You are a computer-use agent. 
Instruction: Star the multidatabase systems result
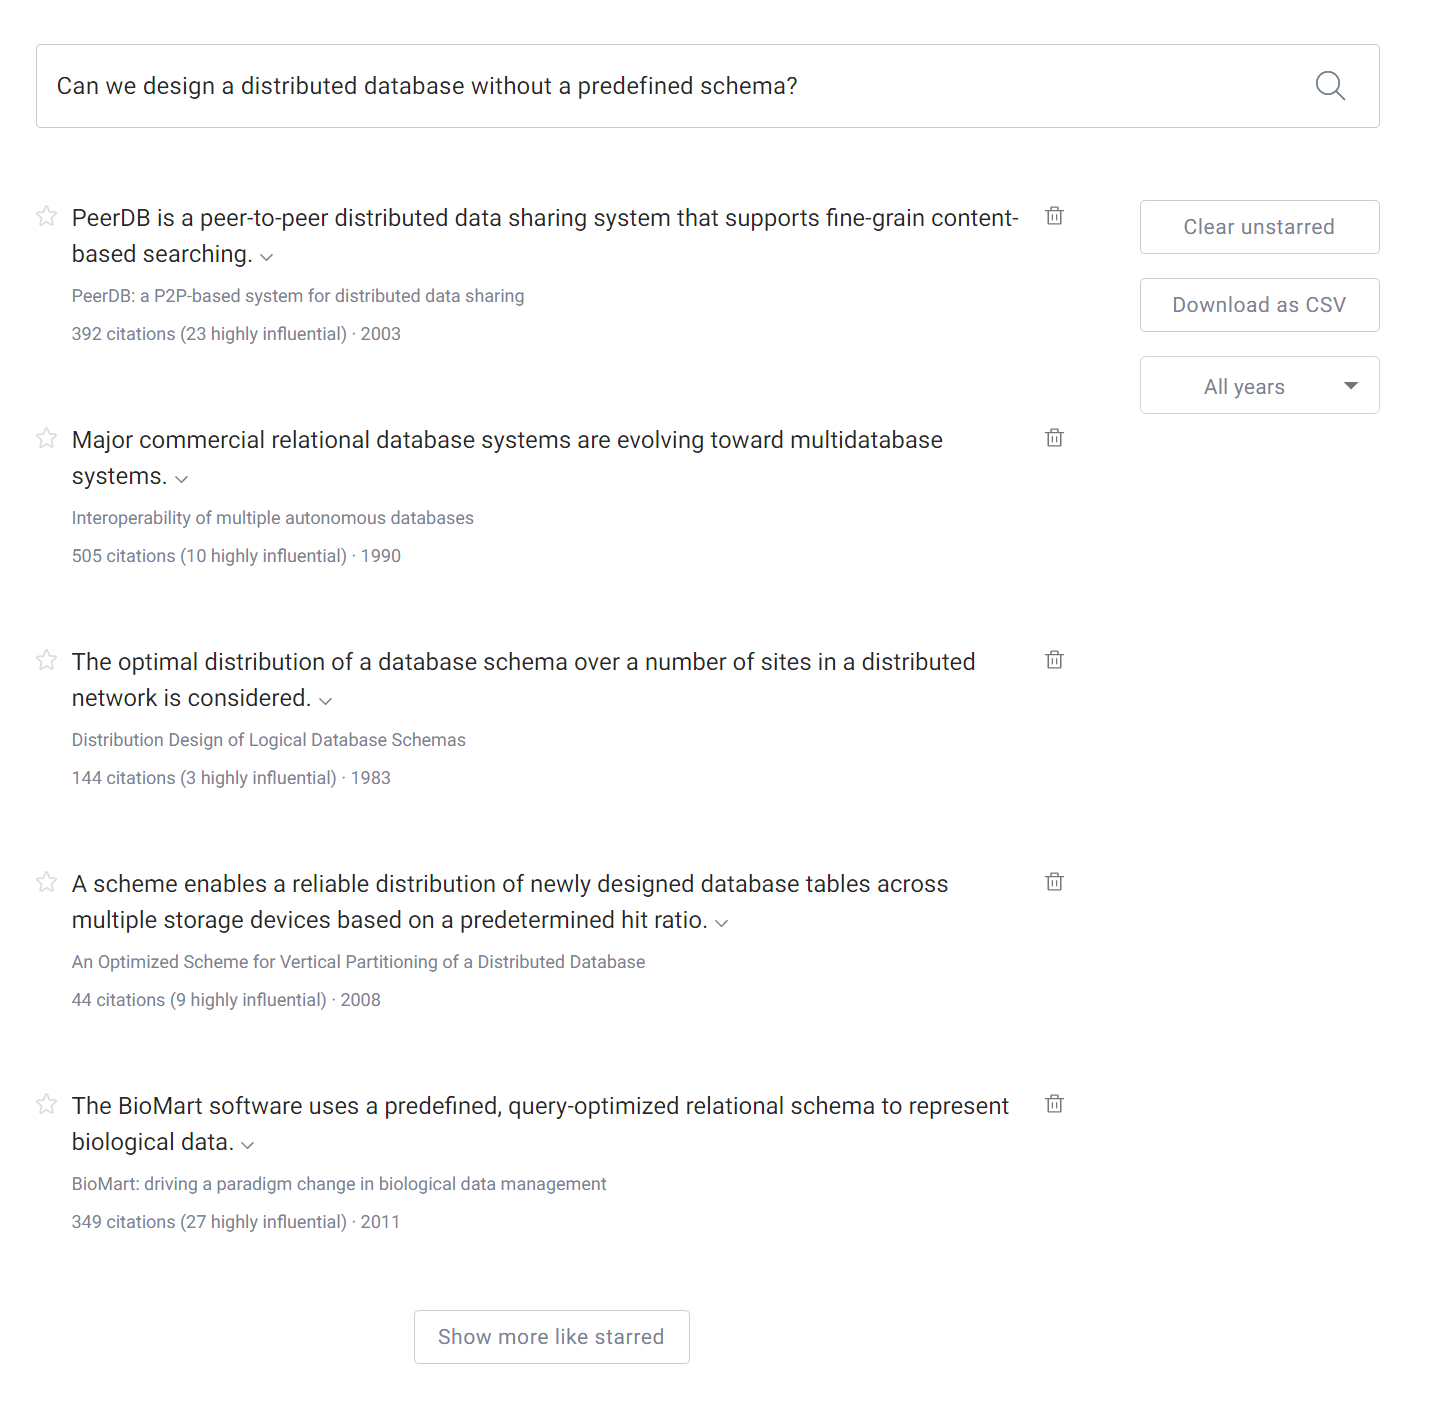(x=46, y=438)
